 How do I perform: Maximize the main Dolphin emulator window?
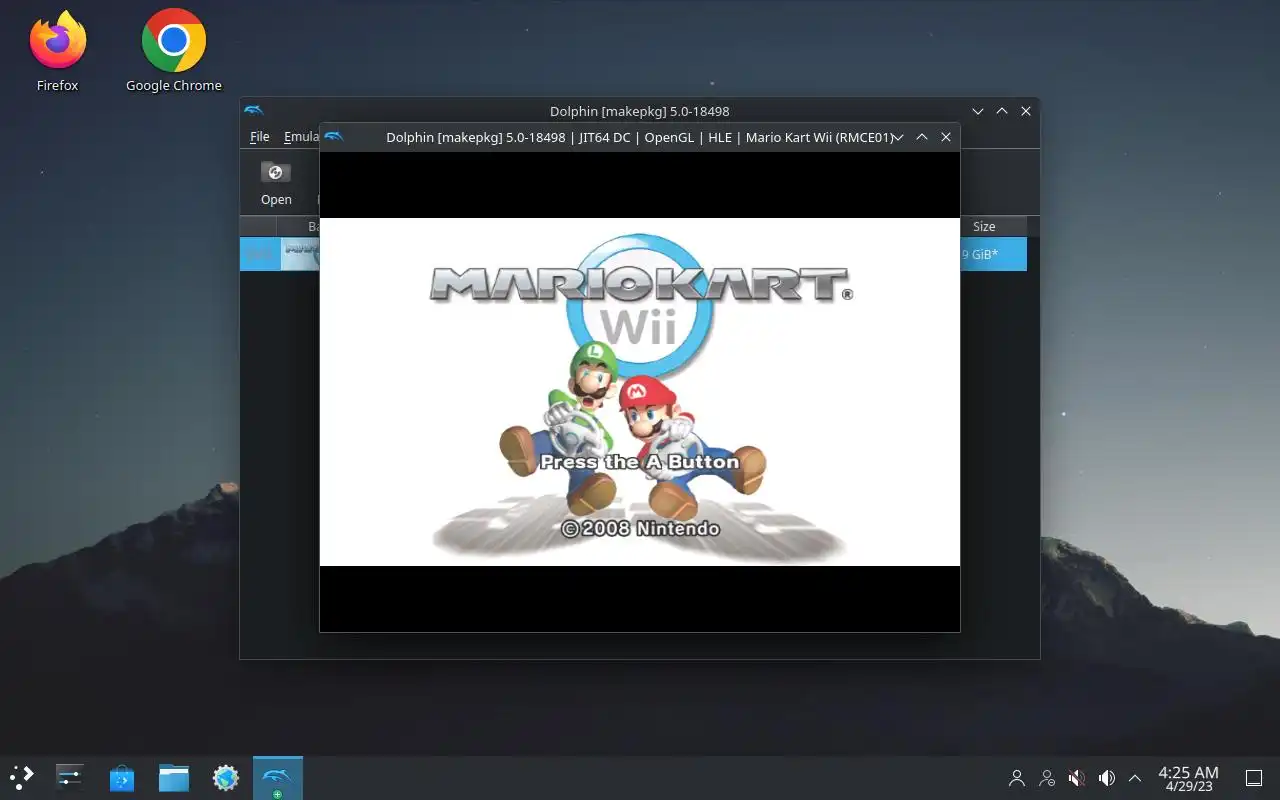point(1002,111)
